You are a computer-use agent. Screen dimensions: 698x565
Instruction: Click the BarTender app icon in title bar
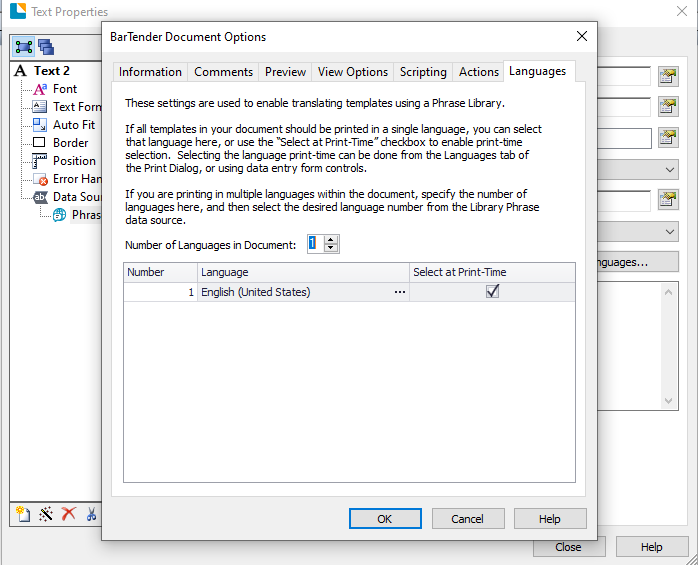click(18, 11)
